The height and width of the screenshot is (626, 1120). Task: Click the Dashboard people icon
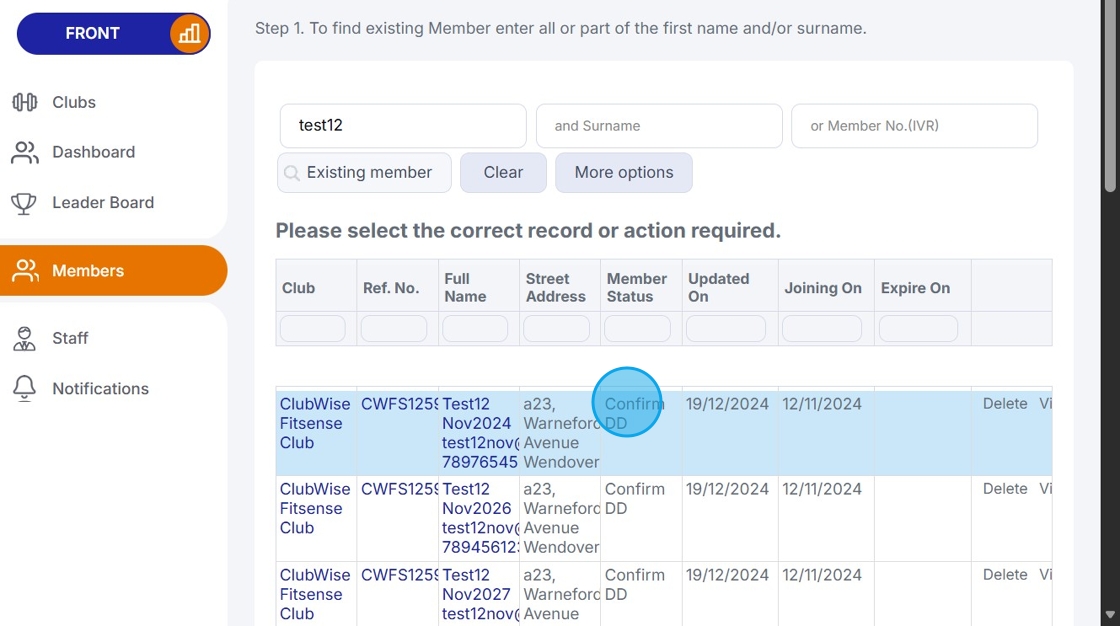[24, 151]
